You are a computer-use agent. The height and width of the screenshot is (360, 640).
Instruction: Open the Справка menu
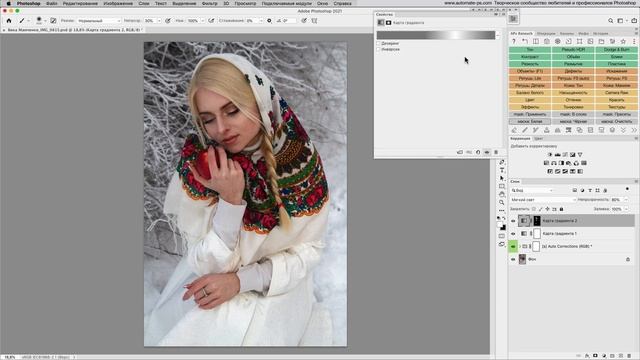click(x=342, y=3)
